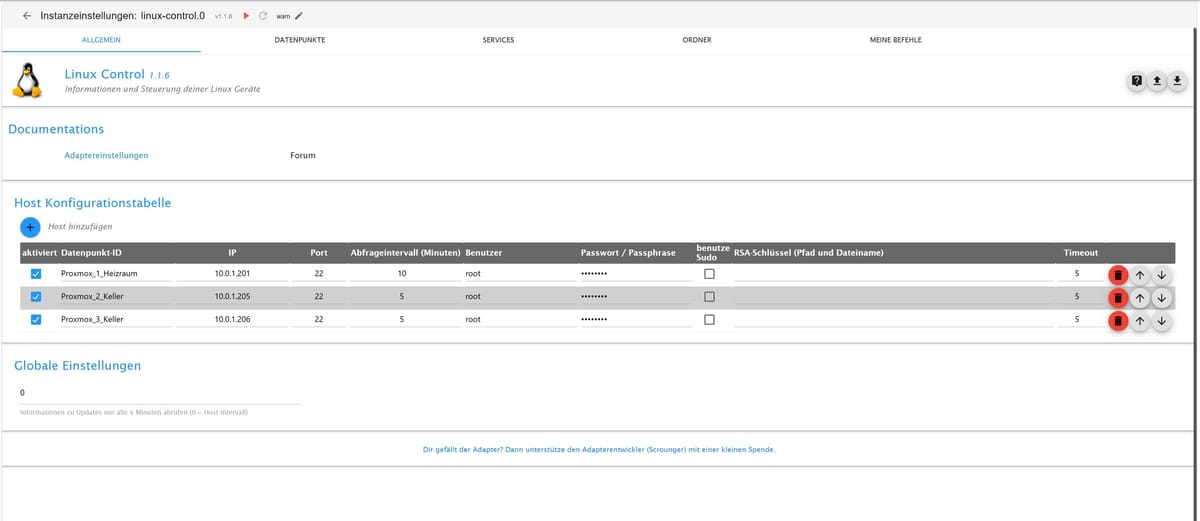Toggle aktiviert checkbox for Proxmox_2_Keller
The height and width of the screenshot is (521, 1200).
coord(36,296)
